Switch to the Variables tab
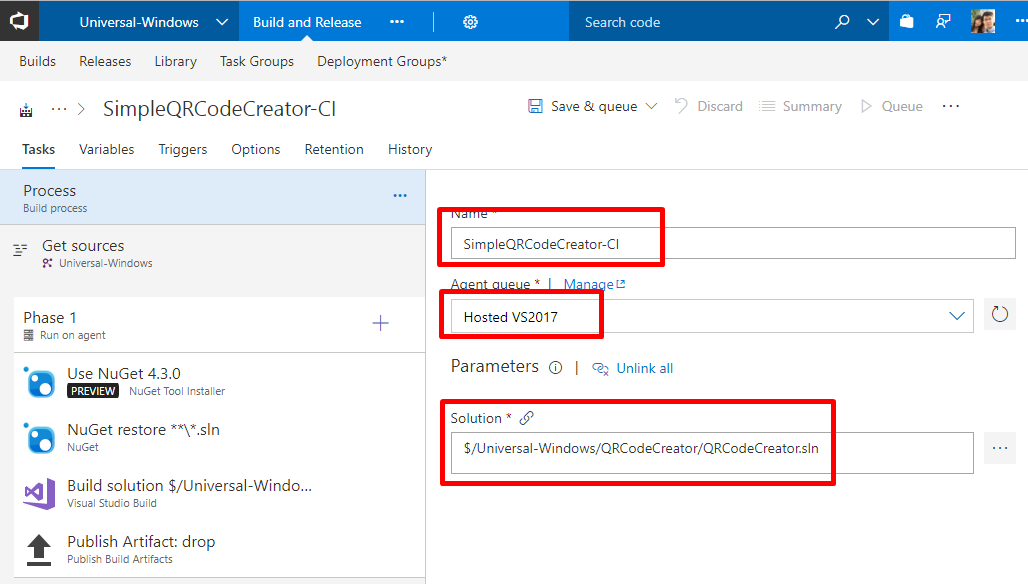This screenshot has height=584, width=1028. click(x=106, y=149)
